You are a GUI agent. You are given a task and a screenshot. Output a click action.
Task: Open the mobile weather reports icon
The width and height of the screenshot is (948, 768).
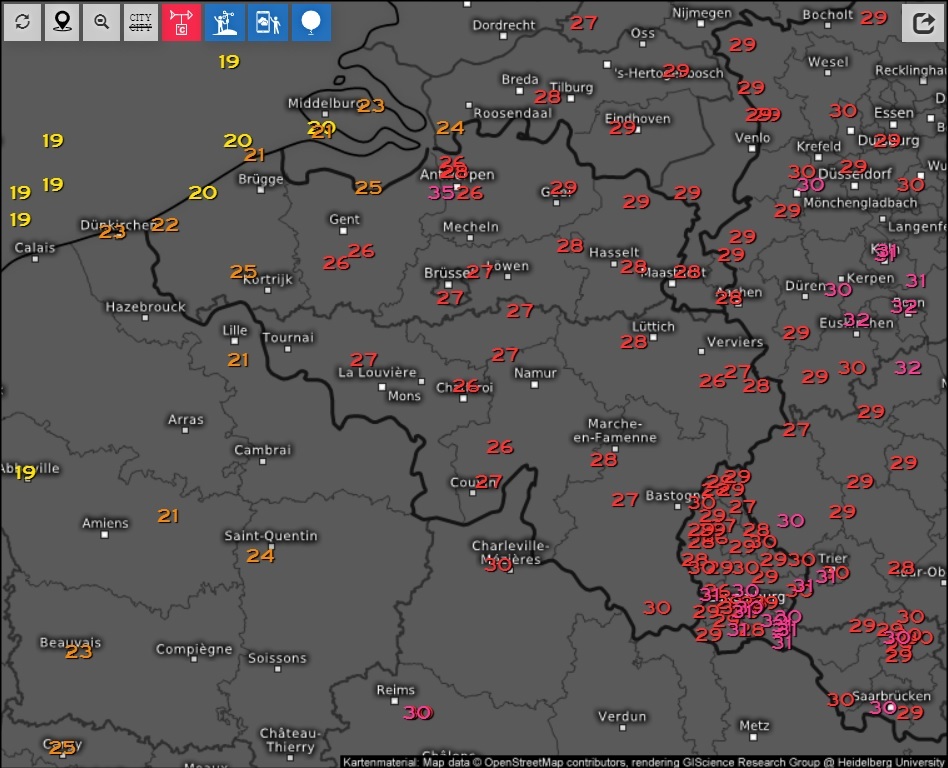pyautogui.click(x=268, y=22)
